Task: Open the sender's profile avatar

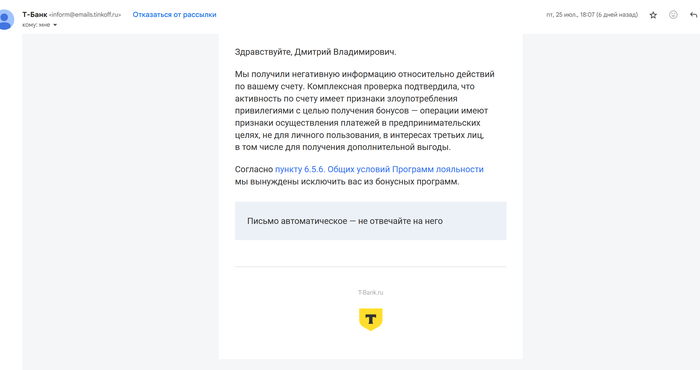Action: tap(6, 19)
